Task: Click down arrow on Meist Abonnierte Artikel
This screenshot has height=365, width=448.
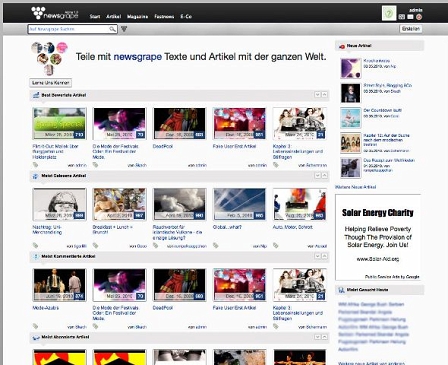Action: [318, 337]
